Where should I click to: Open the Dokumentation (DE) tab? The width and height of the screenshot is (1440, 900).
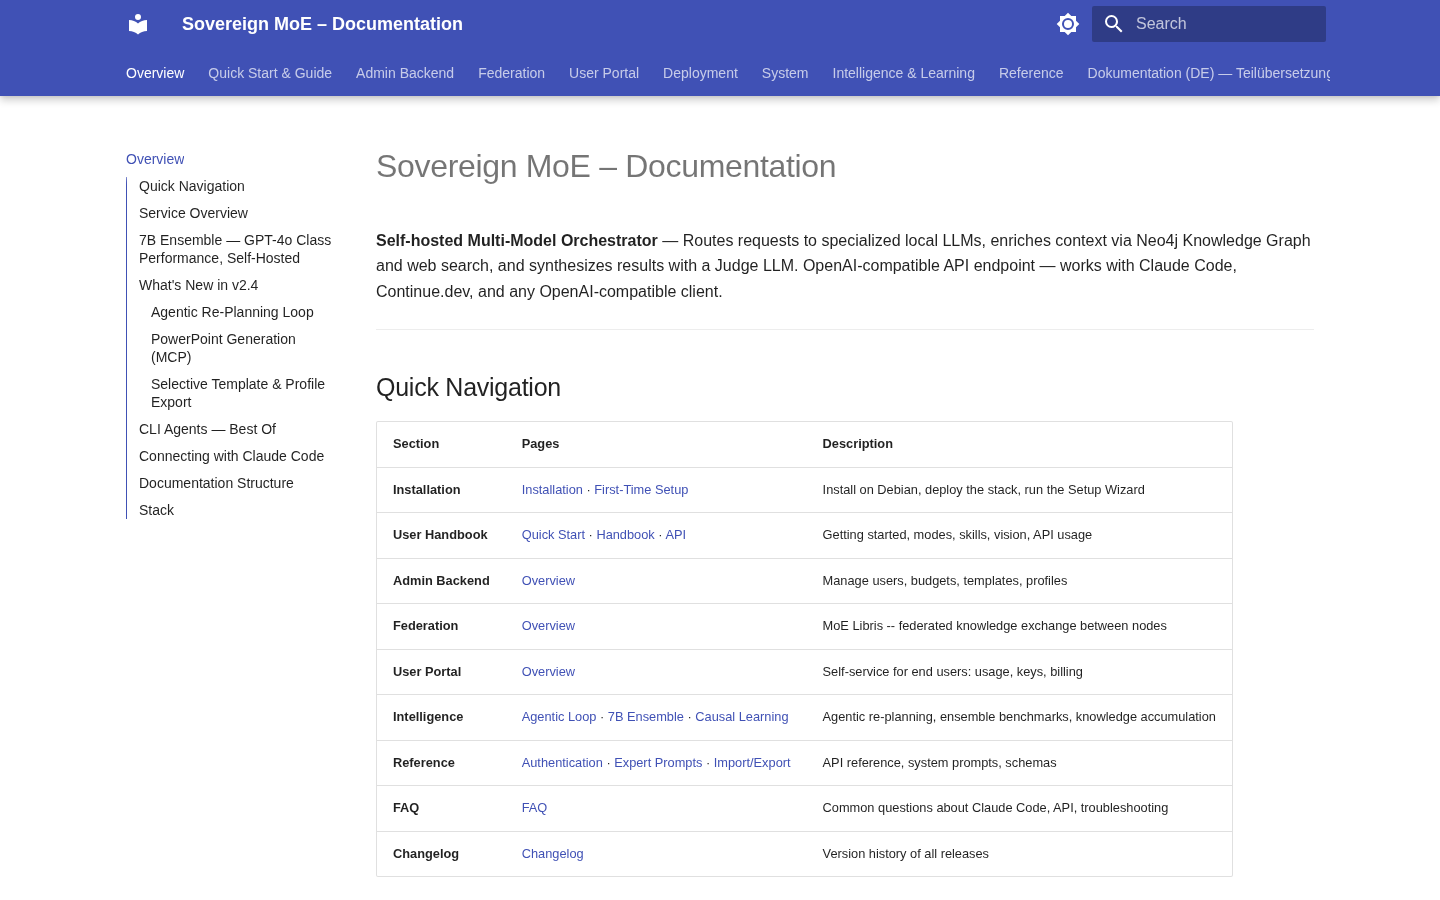point(1208,73)
